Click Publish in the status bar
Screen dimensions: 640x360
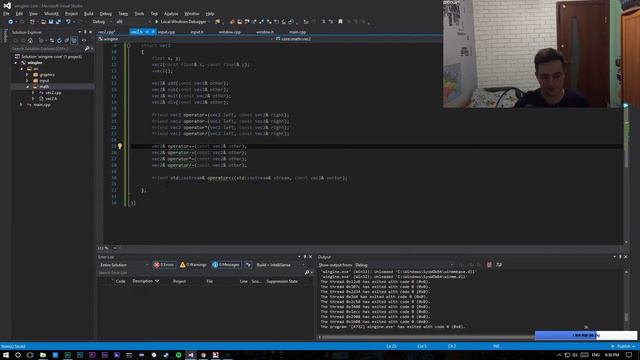tap(623, 346)
